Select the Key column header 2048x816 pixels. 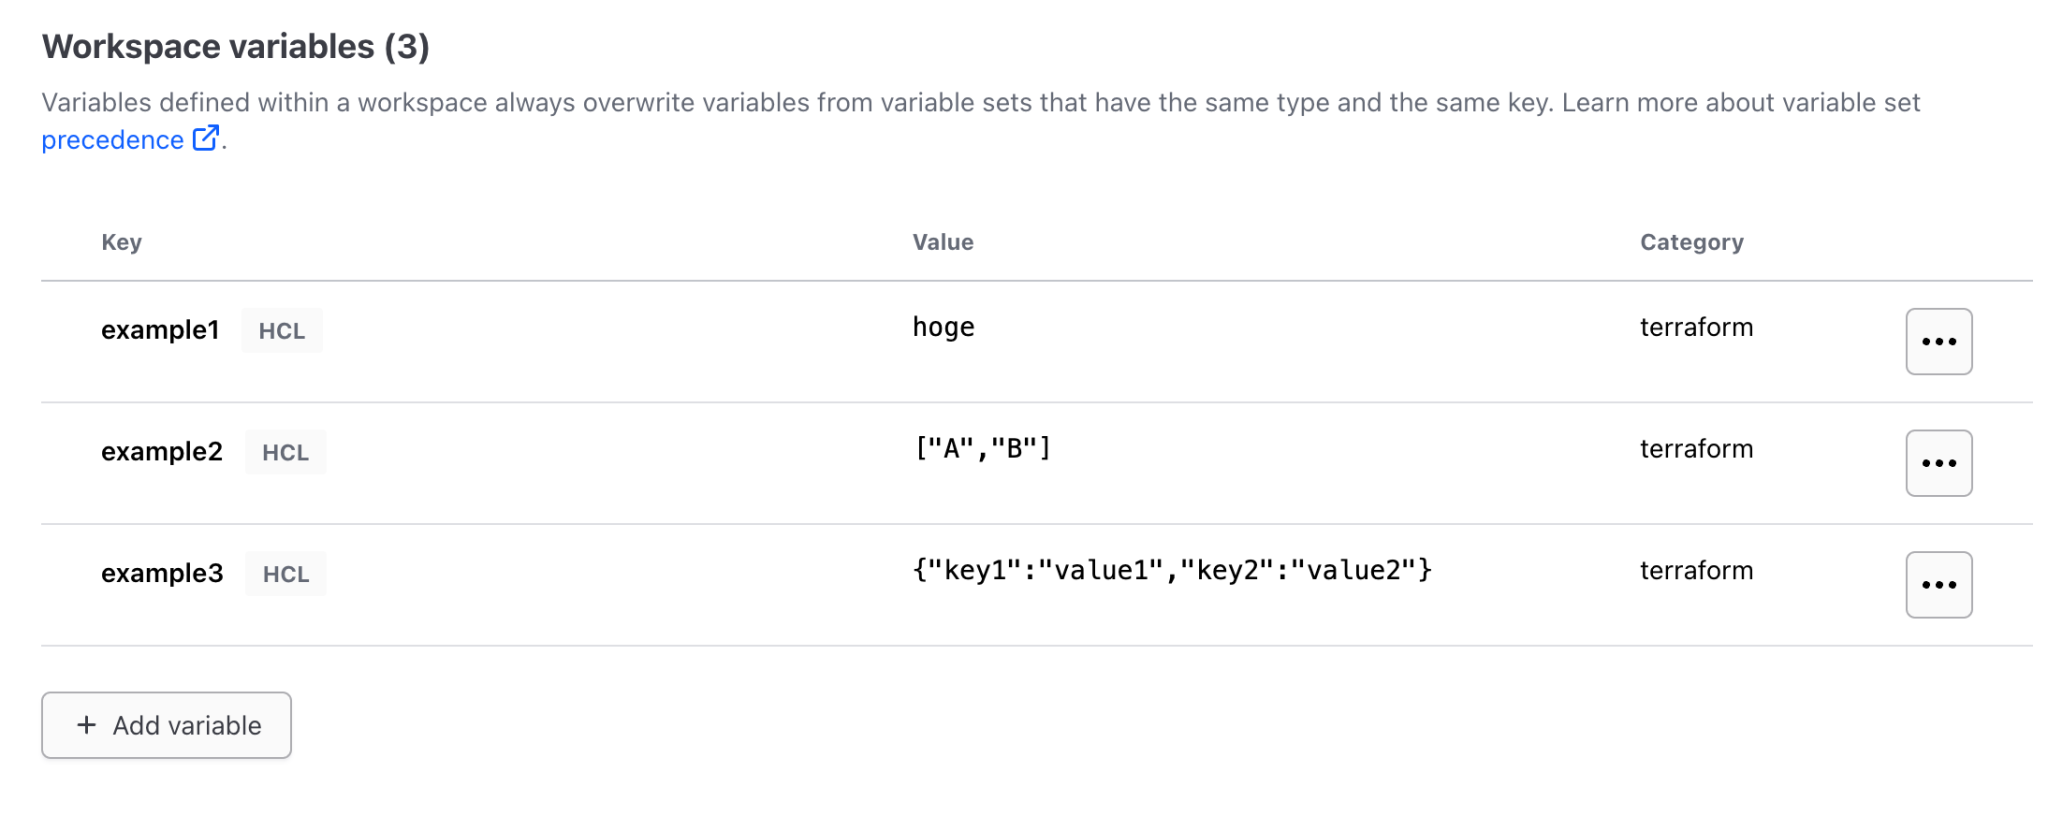[121, 241]
